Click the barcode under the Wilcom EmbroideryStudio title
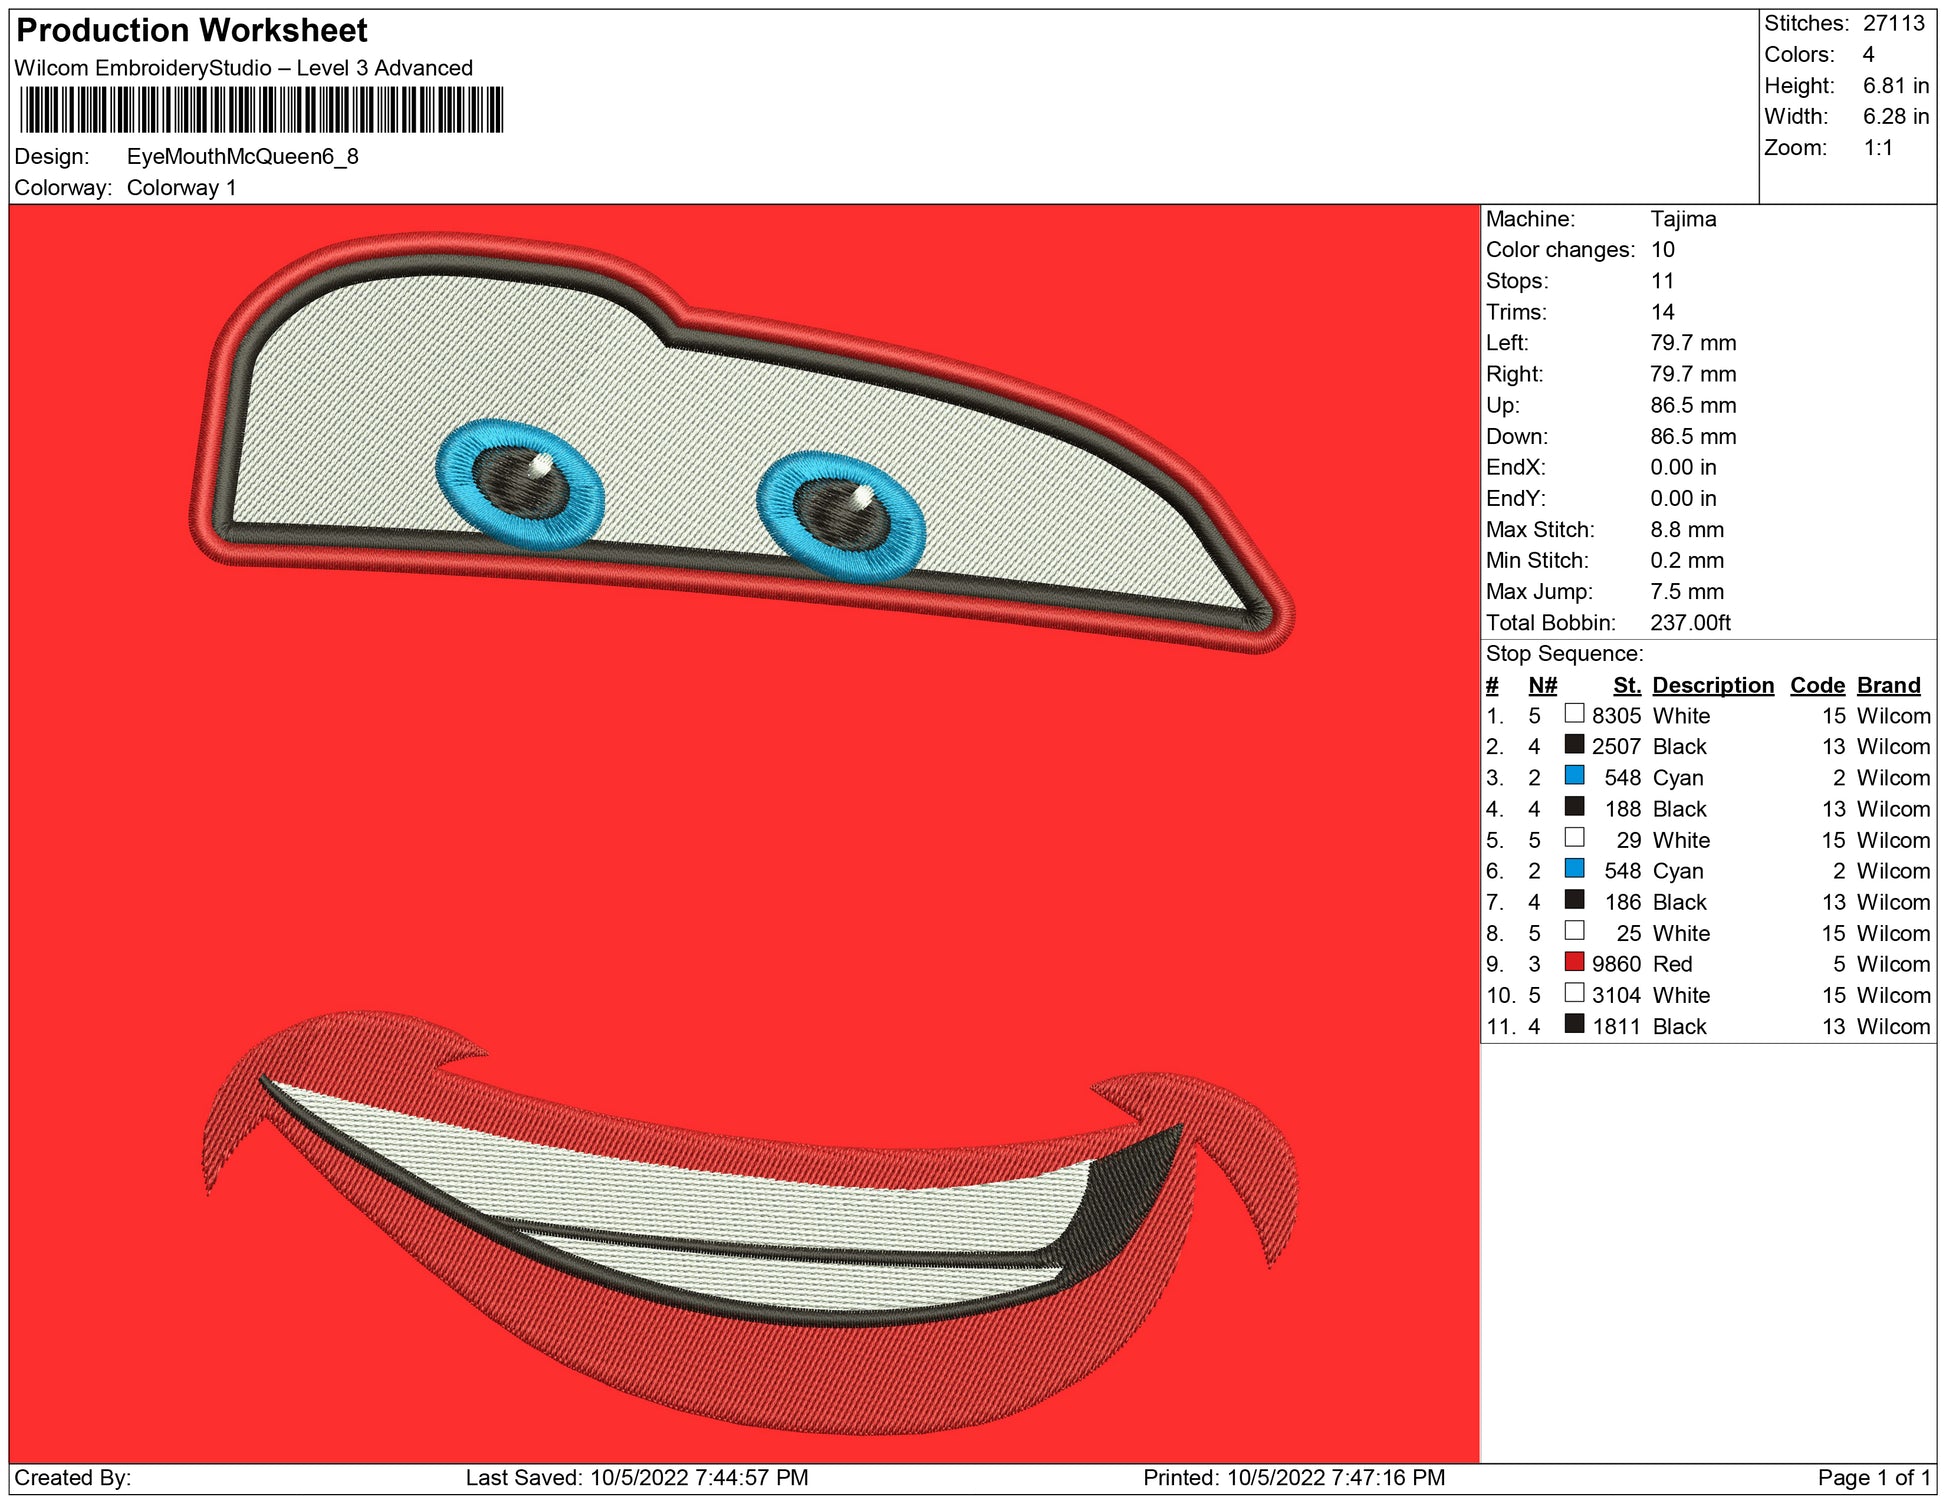The image size is (1946, 1497). (261, 109)
